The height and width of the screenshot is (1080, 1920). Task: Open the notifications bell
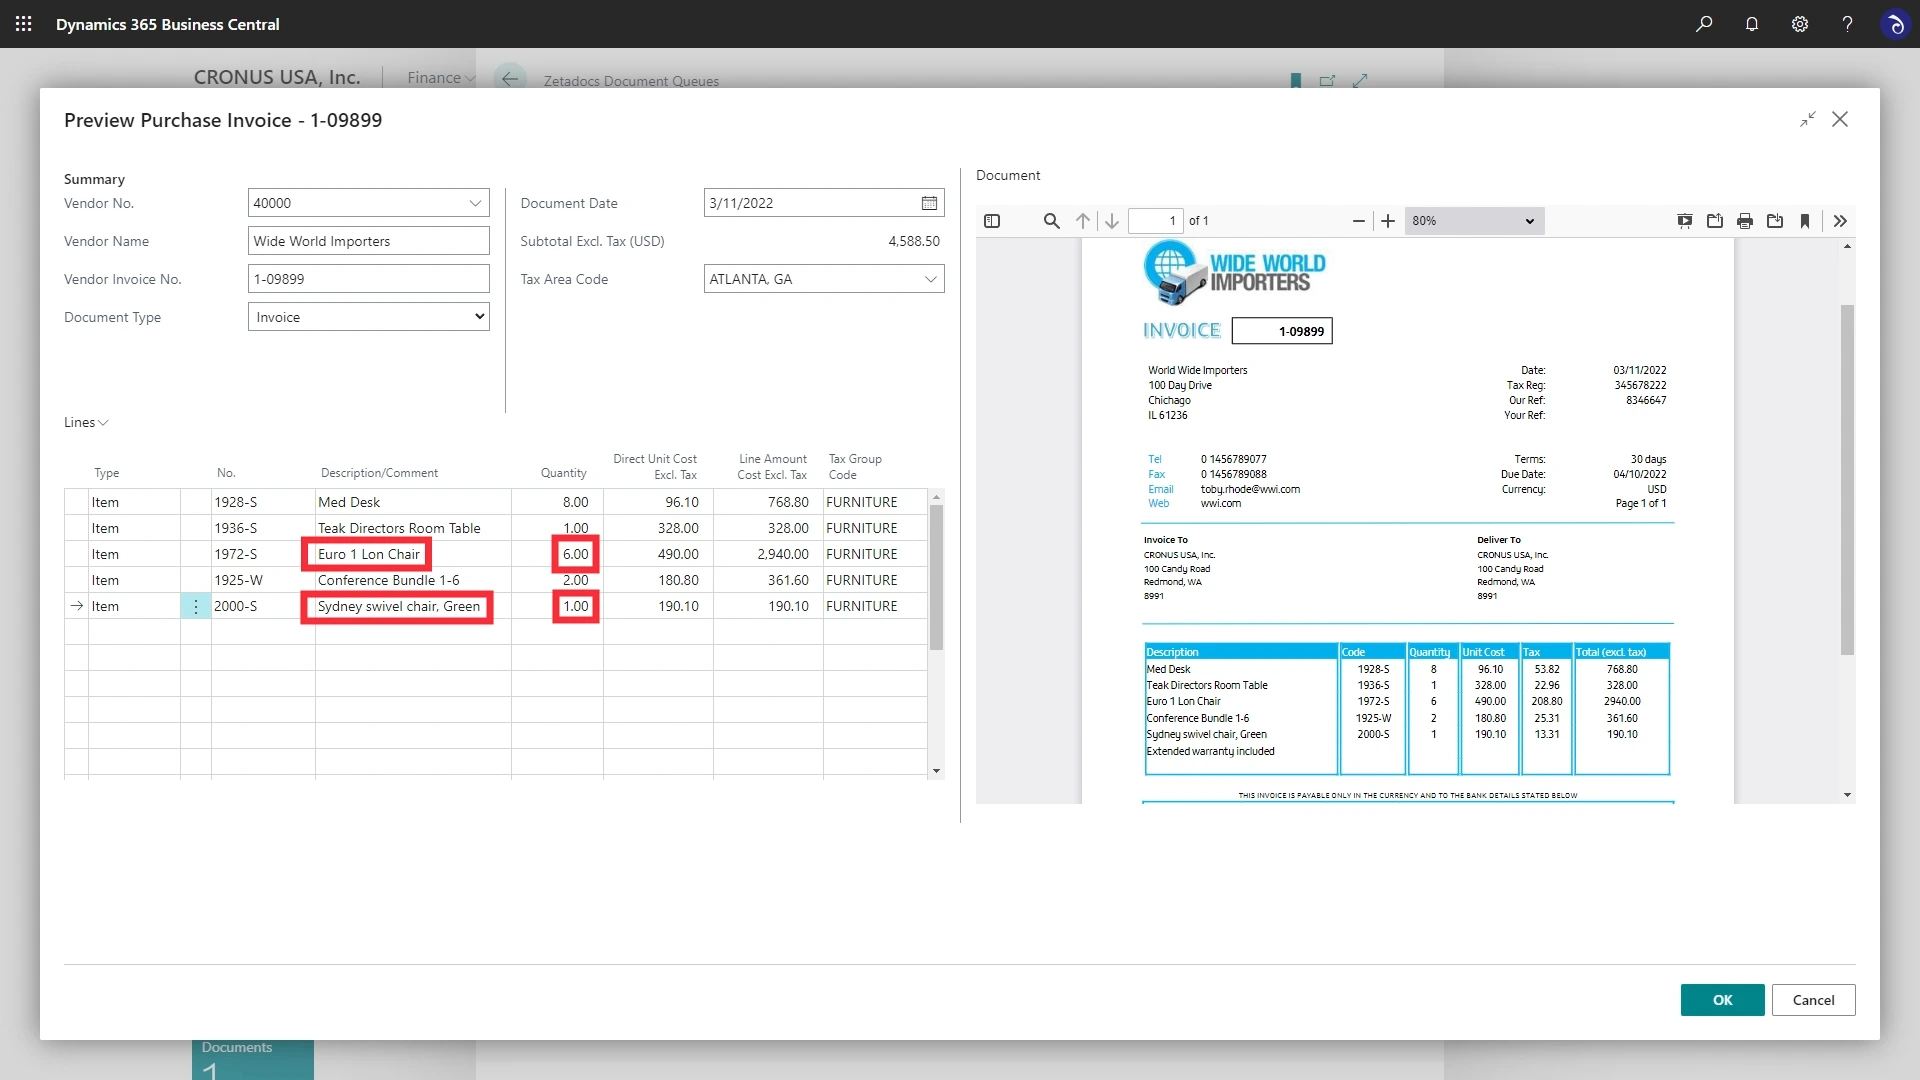[1752, 24]
